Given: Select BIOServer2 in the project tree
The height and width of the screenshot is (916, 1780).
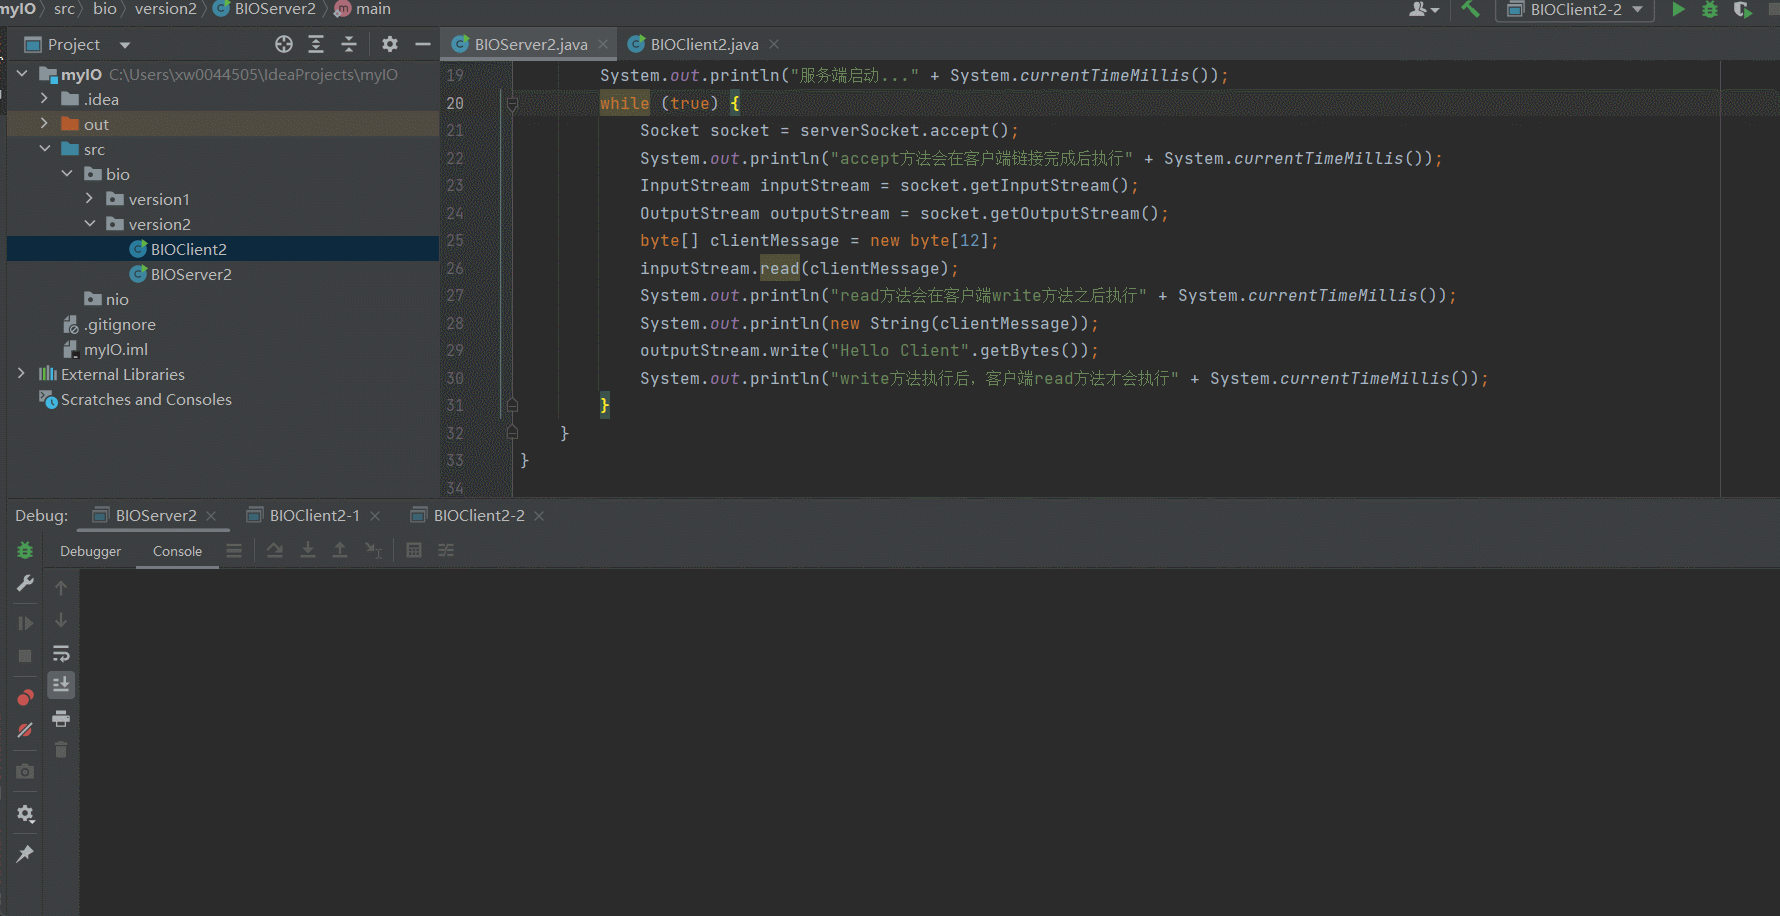Looking at the screenshot, I should pos(191,274).
